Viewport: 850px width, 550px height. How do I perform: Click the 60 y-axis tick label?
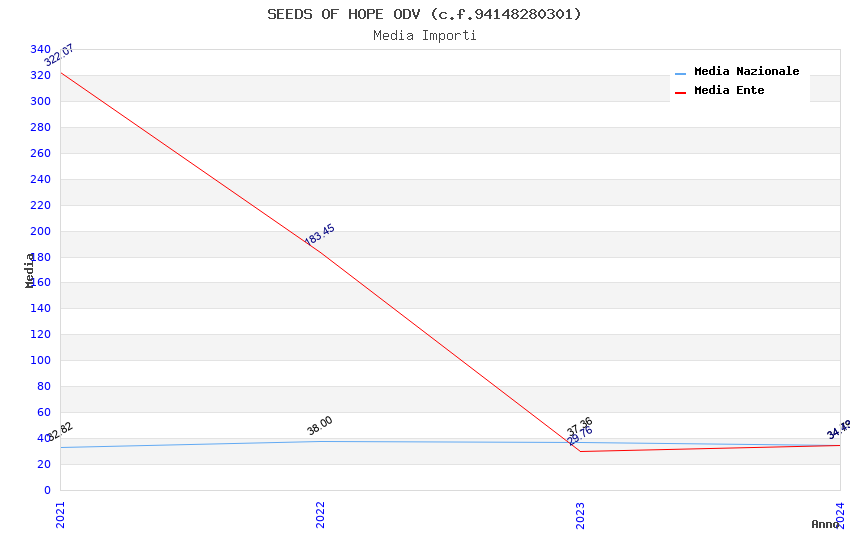coord(44,412)
